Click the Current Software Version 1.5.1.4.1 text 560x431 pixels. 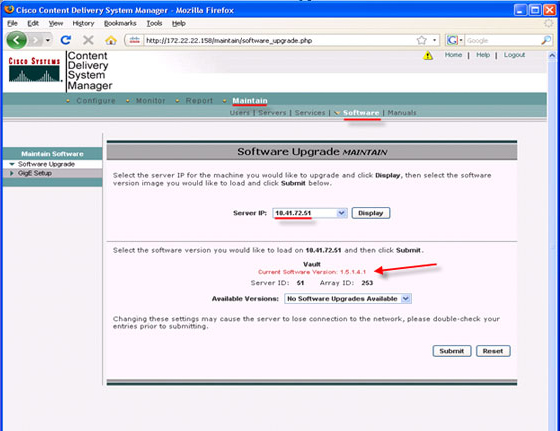click(312, 272)
